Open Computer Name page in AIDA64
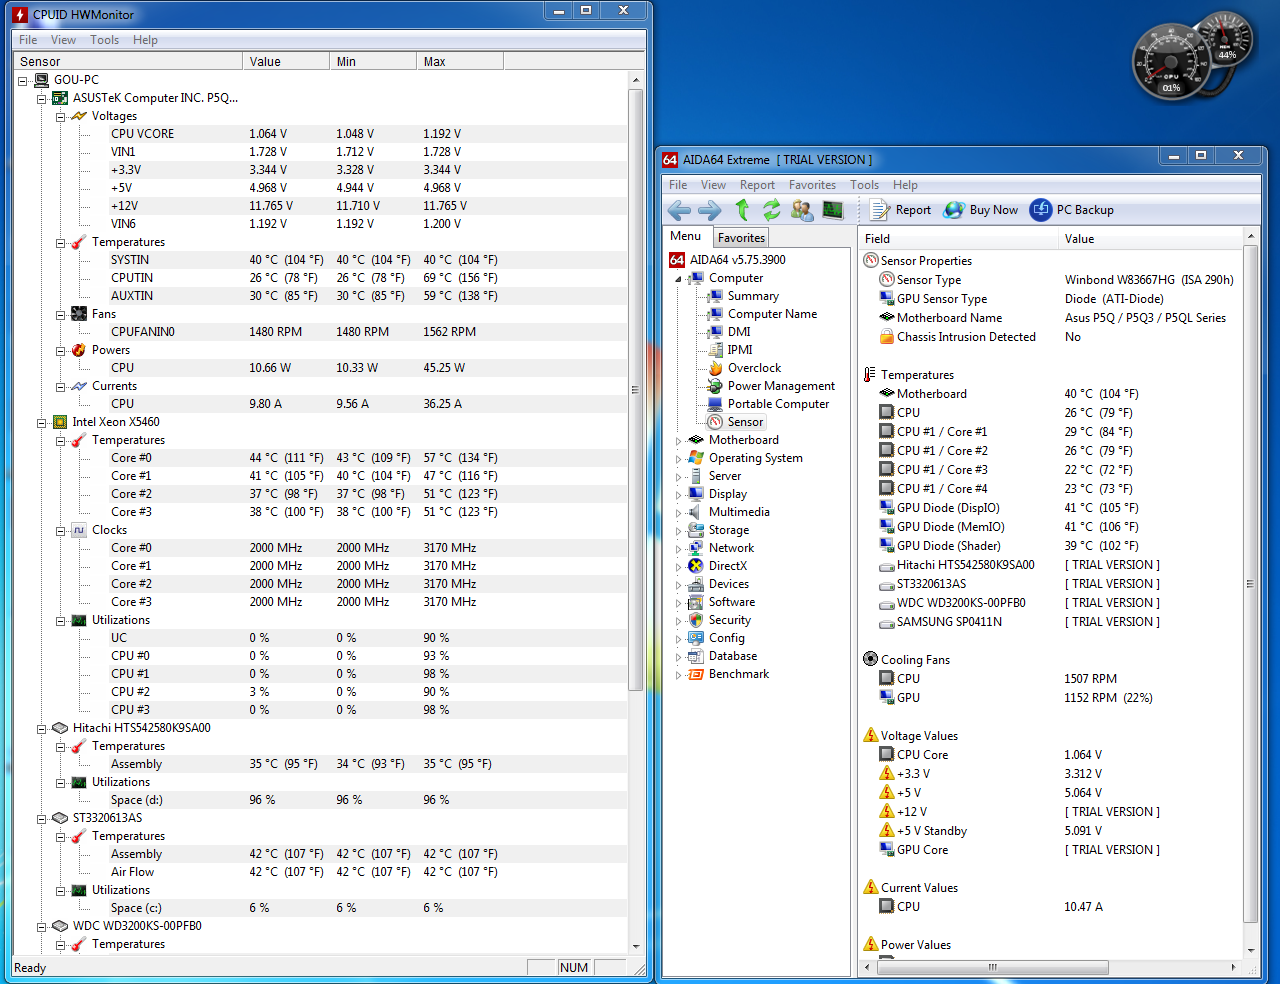The width and height of the screenshot is (1280, 984). pos(772,314)
